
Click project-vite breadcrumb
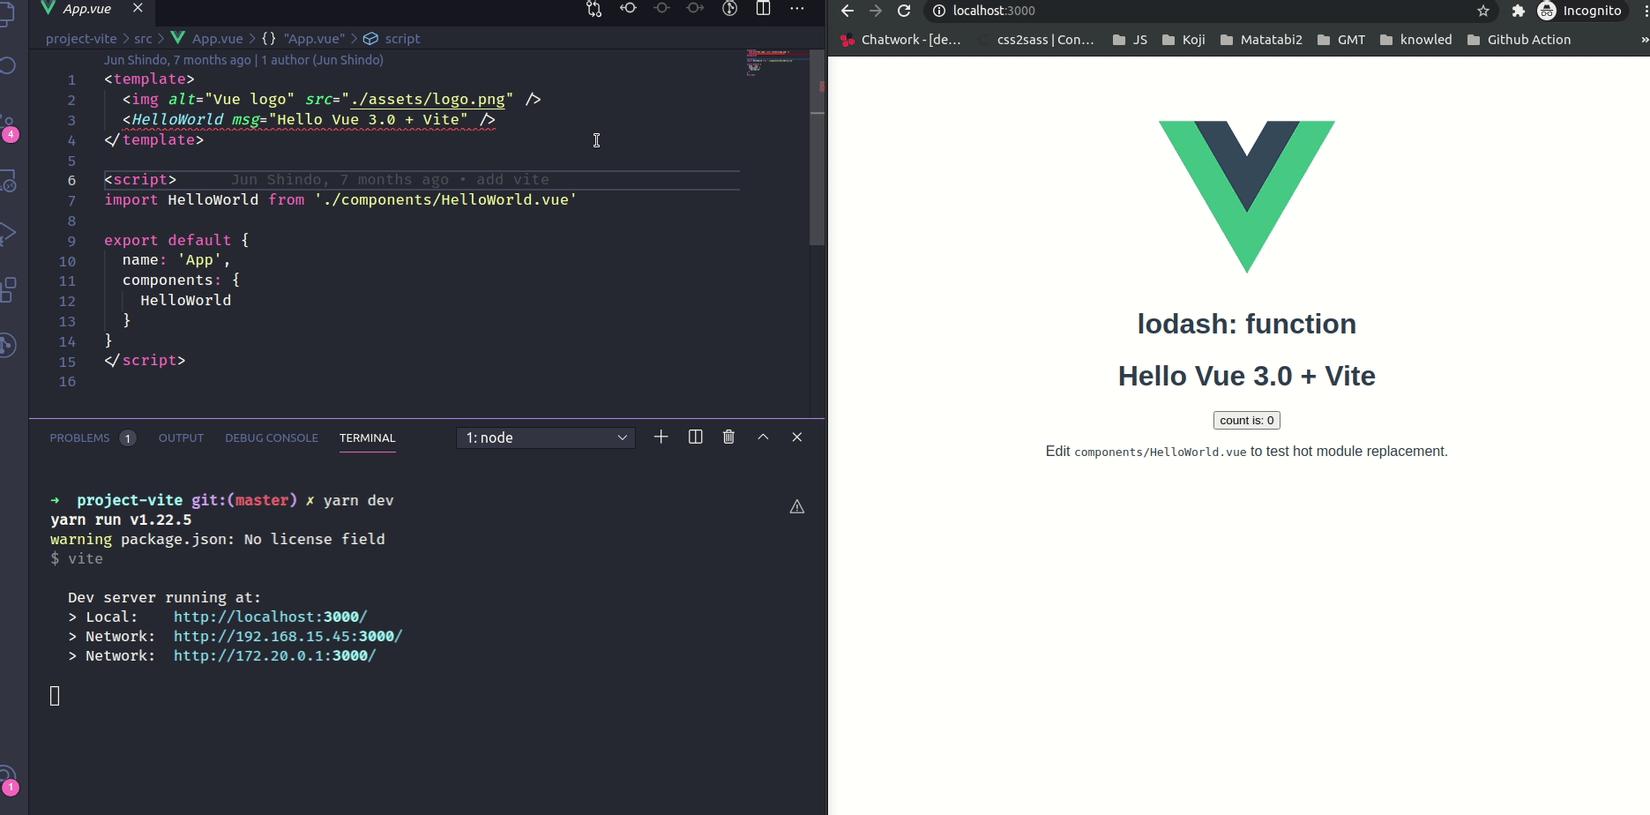point(81,39)
